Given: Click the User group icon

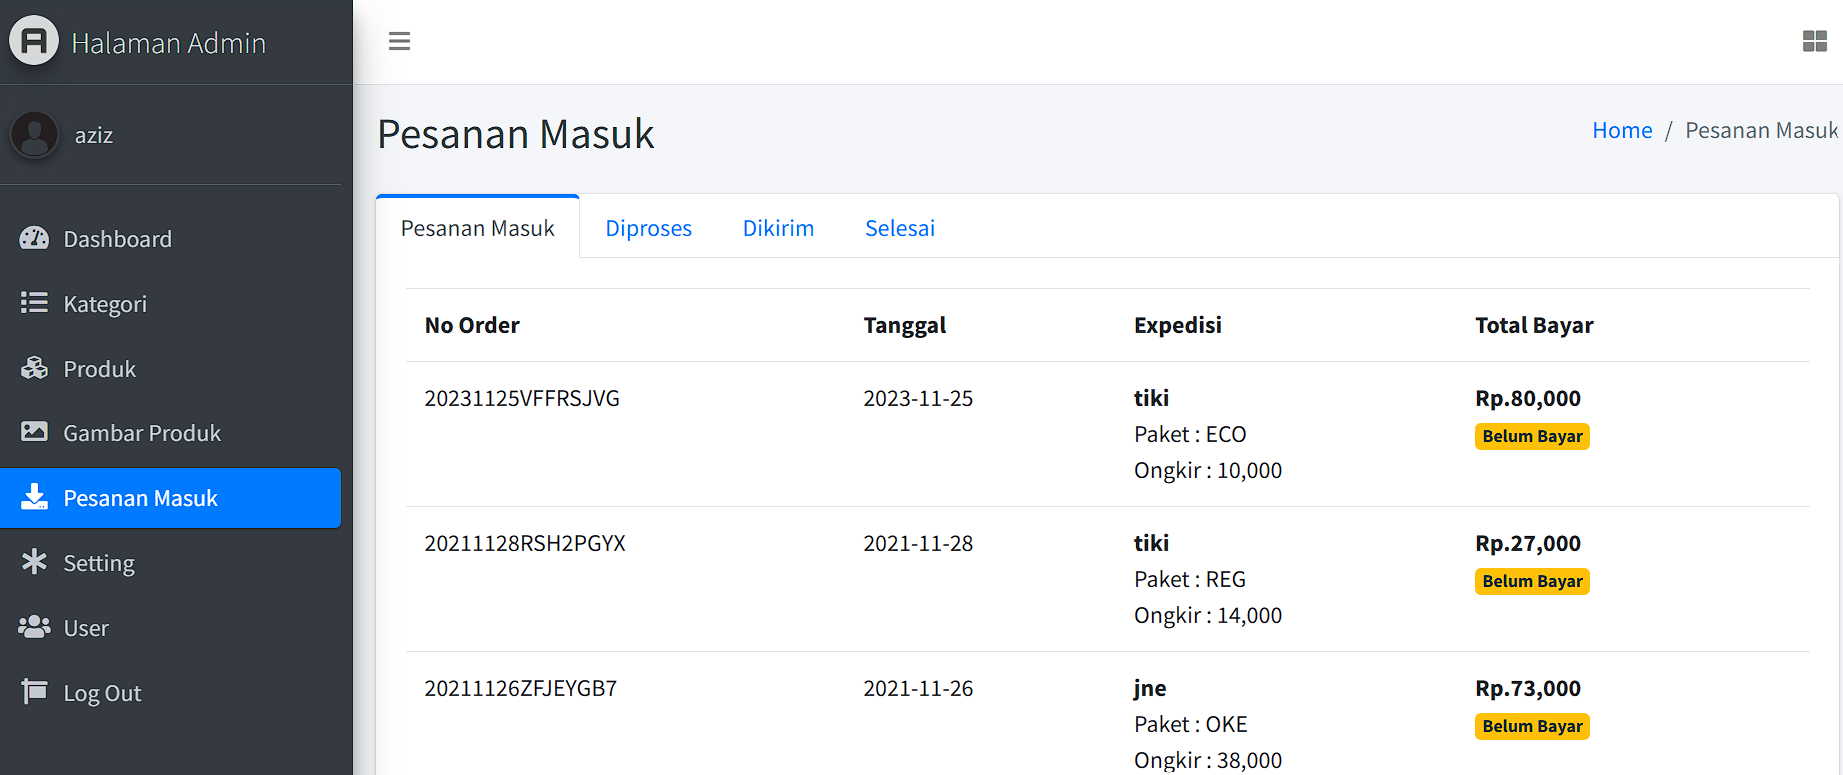Looking at the screenshot, I should click(x=34, y=627).
